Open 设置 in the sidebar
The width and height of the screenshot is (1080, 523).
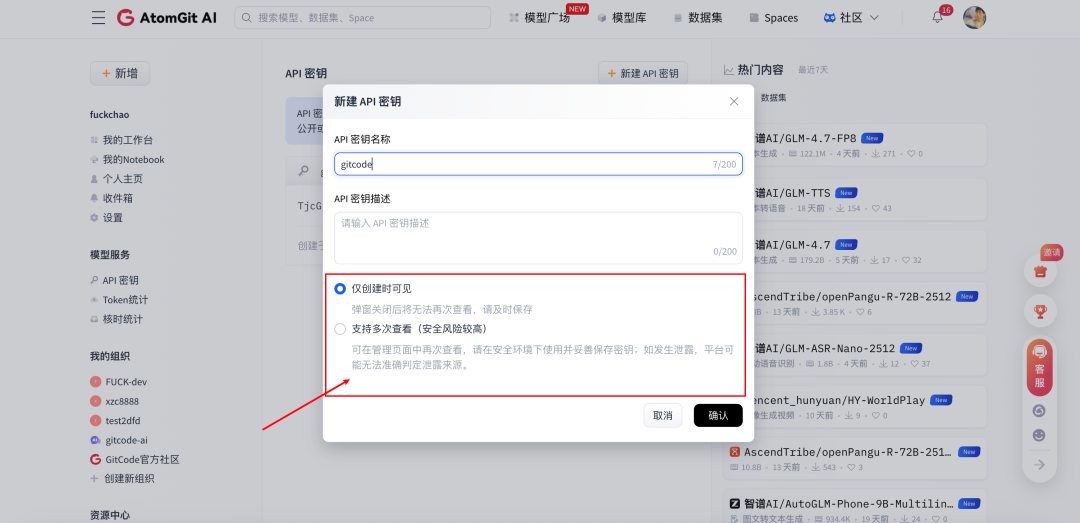[x=107, y=217]
